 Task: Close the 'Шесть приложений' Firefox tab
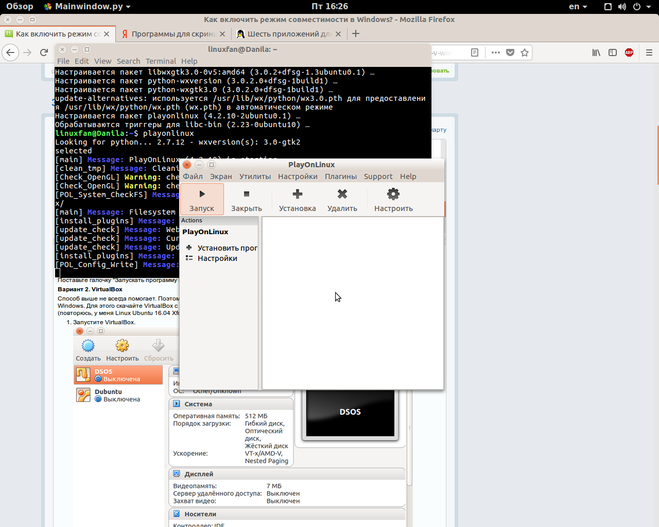(338, 34)
